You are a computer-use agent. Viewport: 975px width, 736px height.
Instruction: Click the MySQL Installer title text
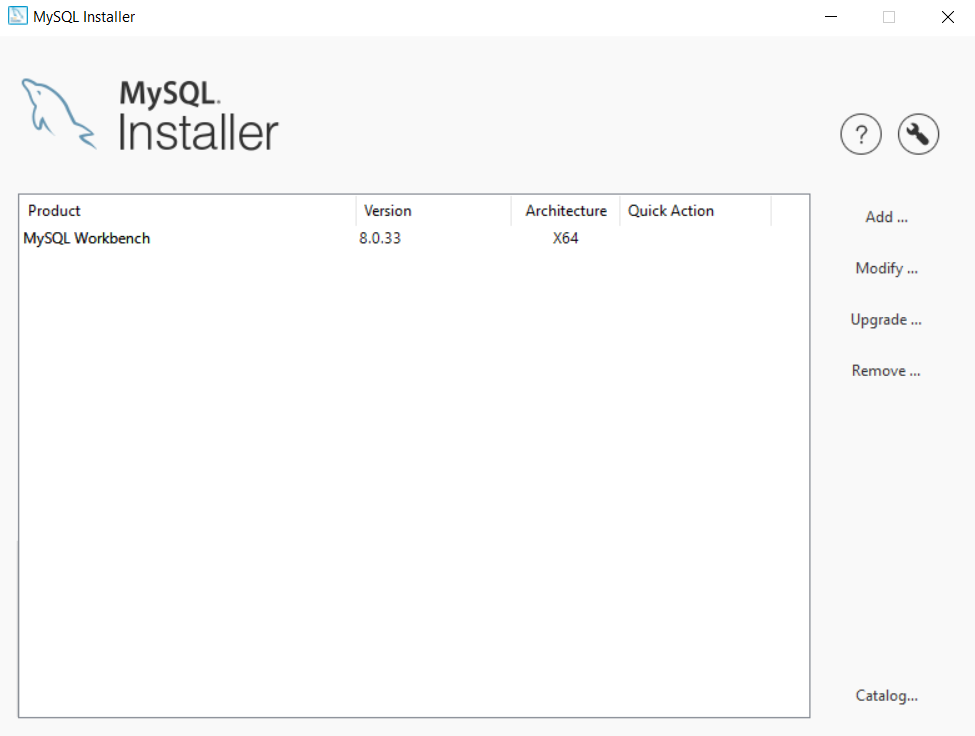tap(82, 16)
